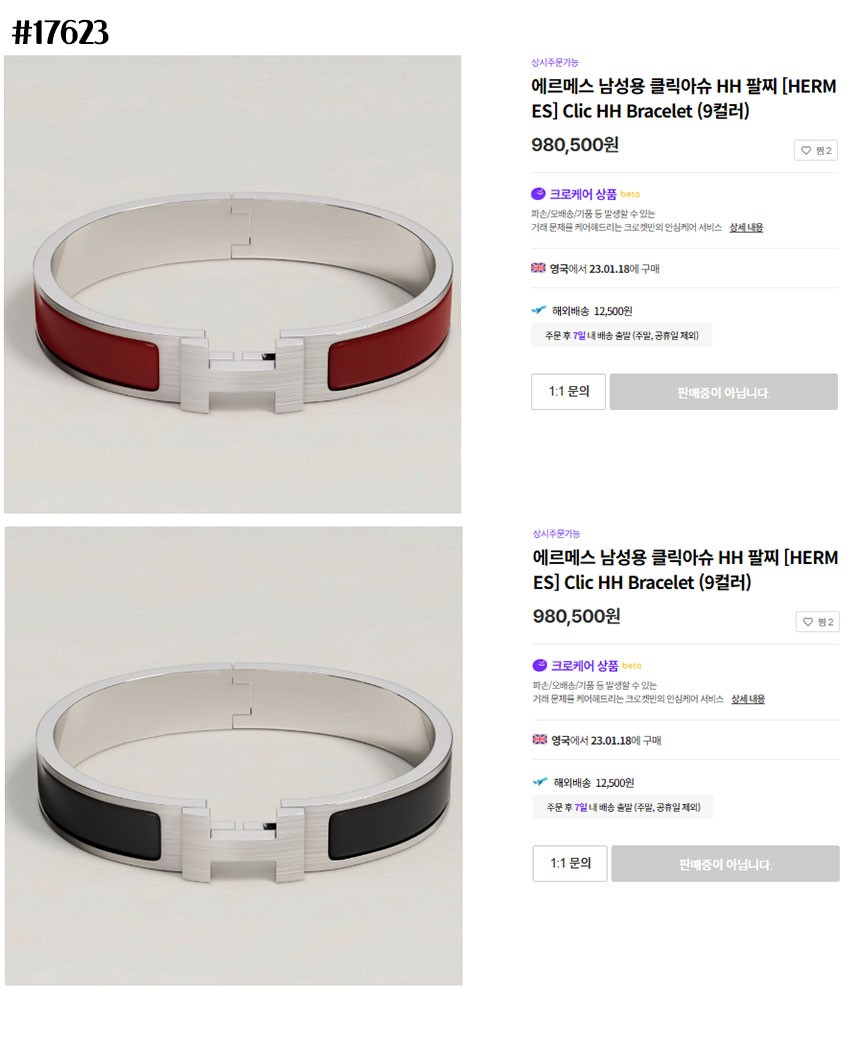Open 상세 내용 link for the red bracelet
Screen dimensions: 860x1042
pyautogui.click(x=746, y=228)
